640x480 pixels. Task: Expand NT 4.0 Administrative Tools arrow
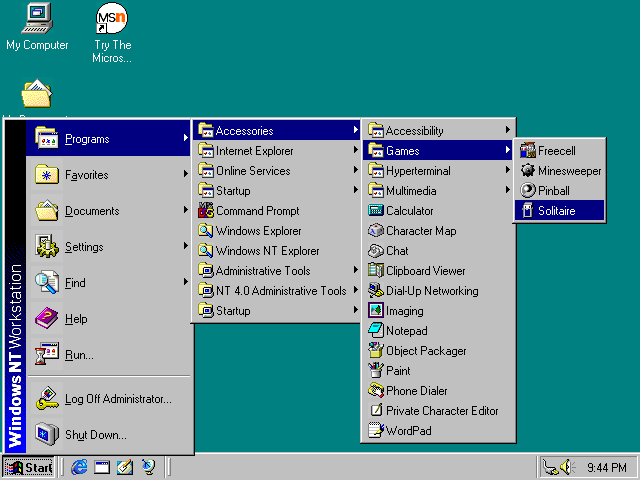coord(356,290)
